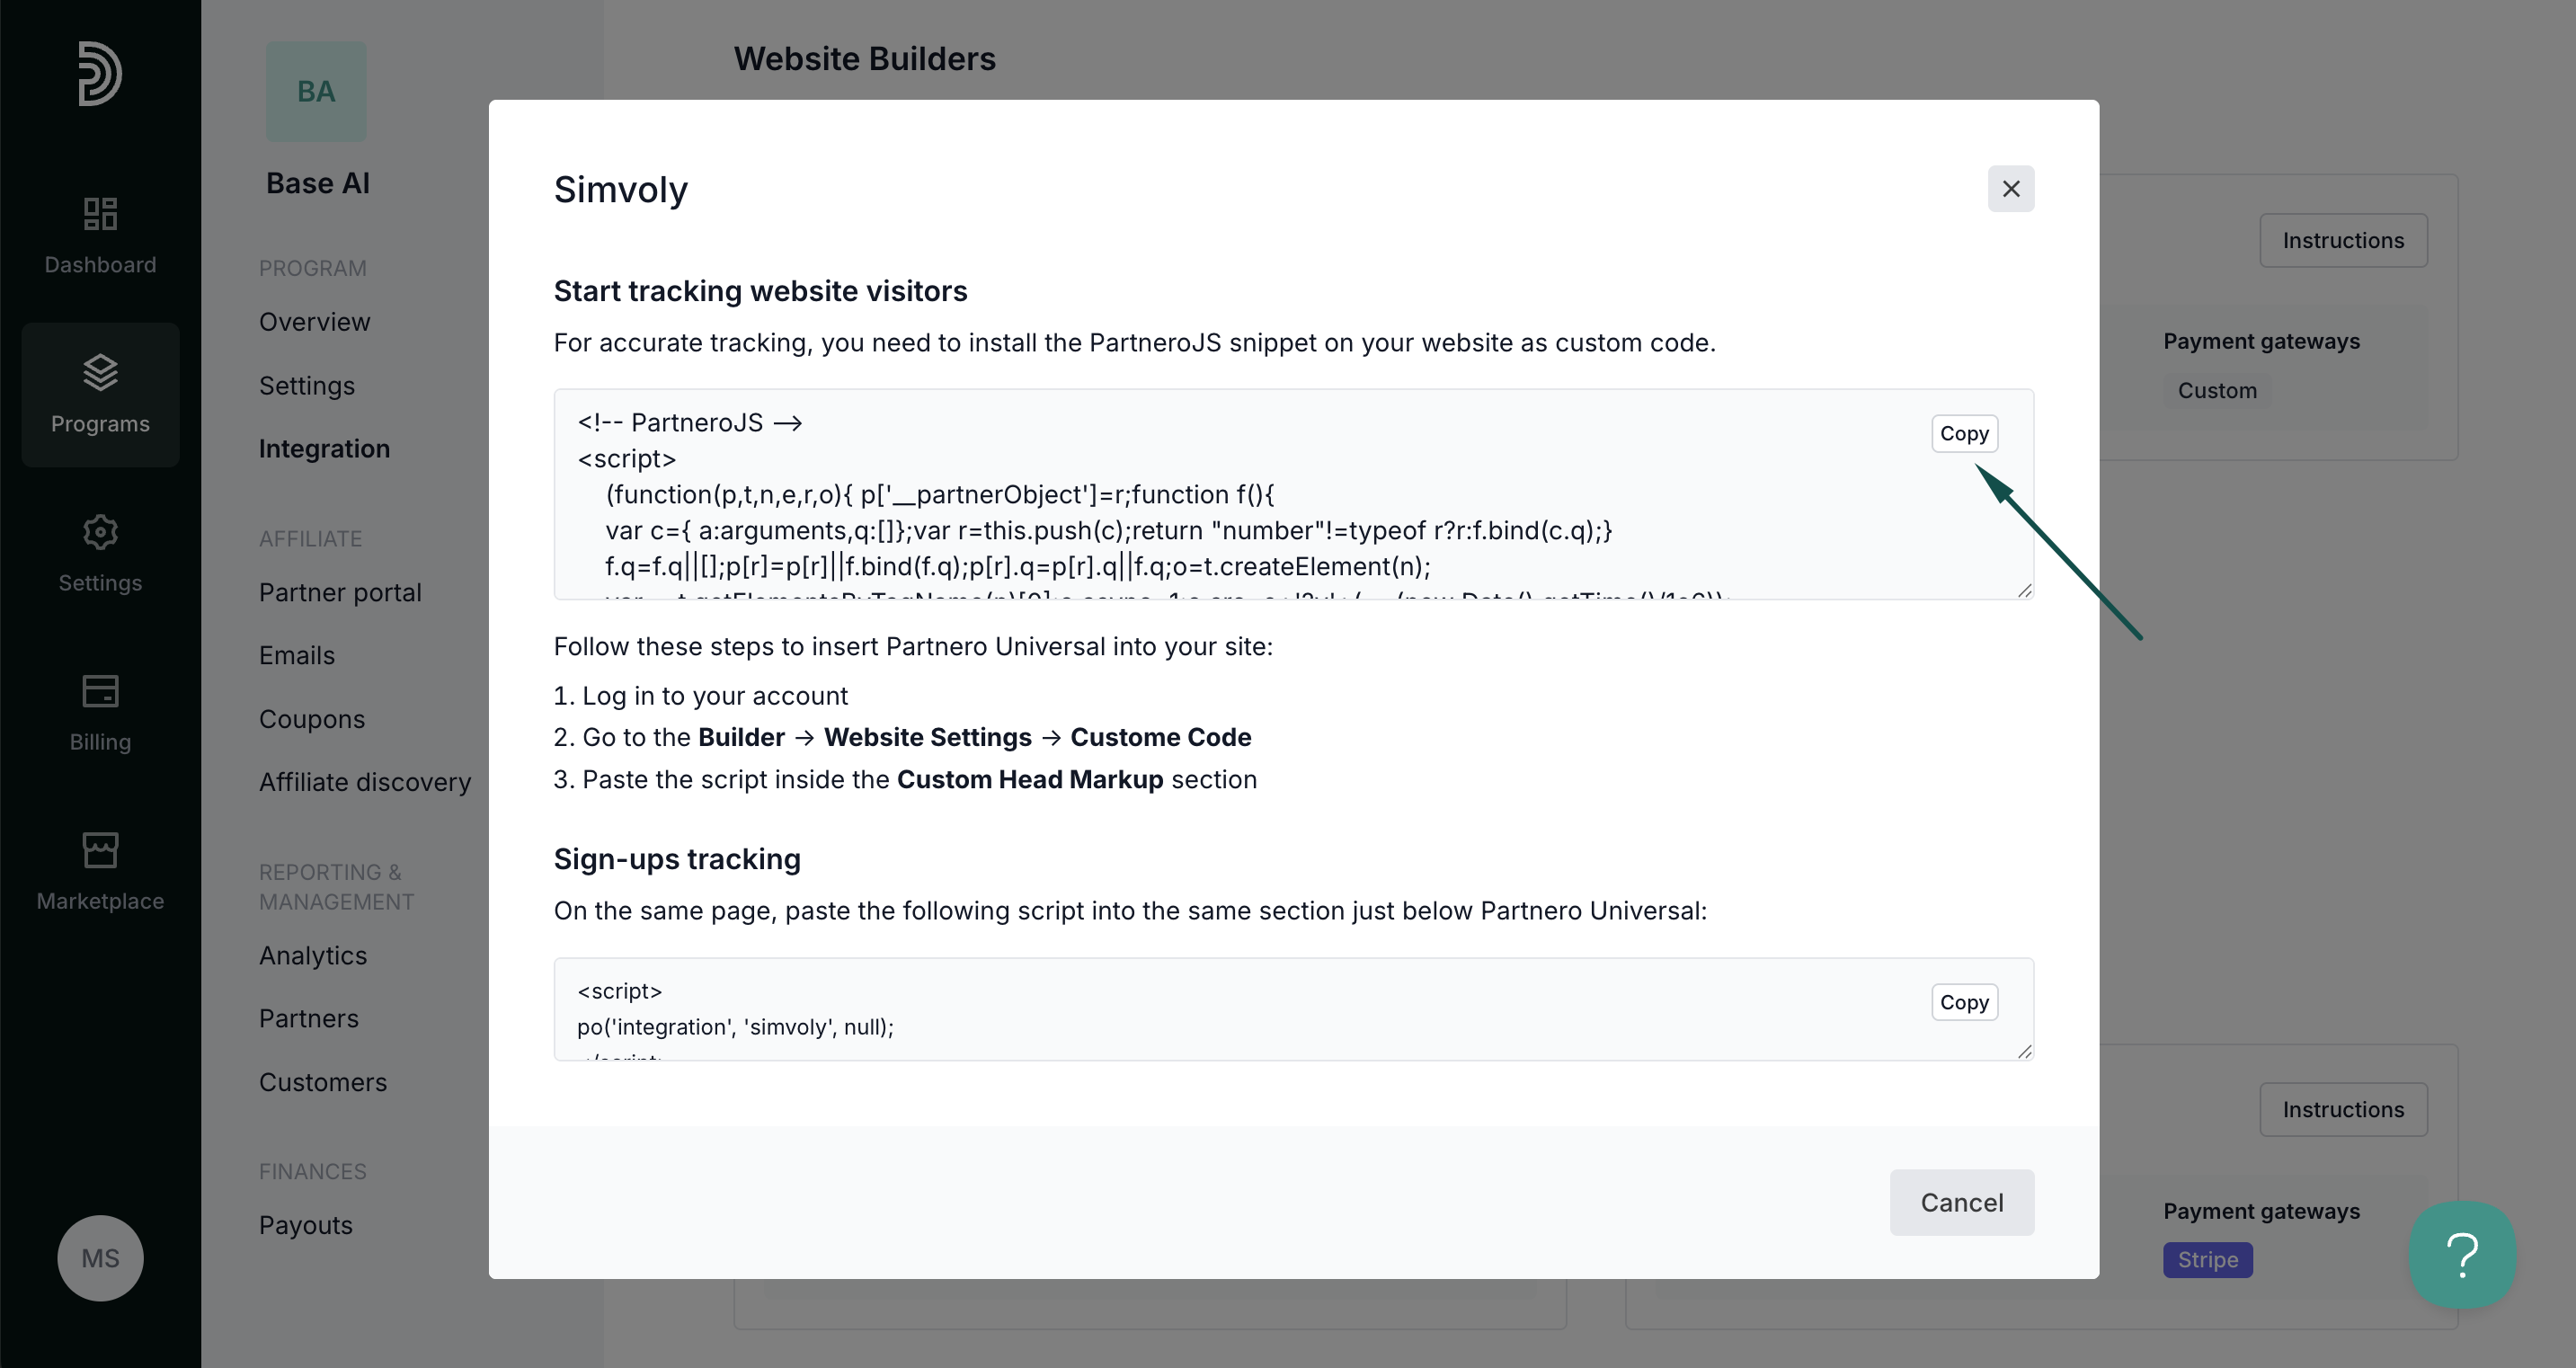Open the Overview menu item

click(x=314, y=322)
